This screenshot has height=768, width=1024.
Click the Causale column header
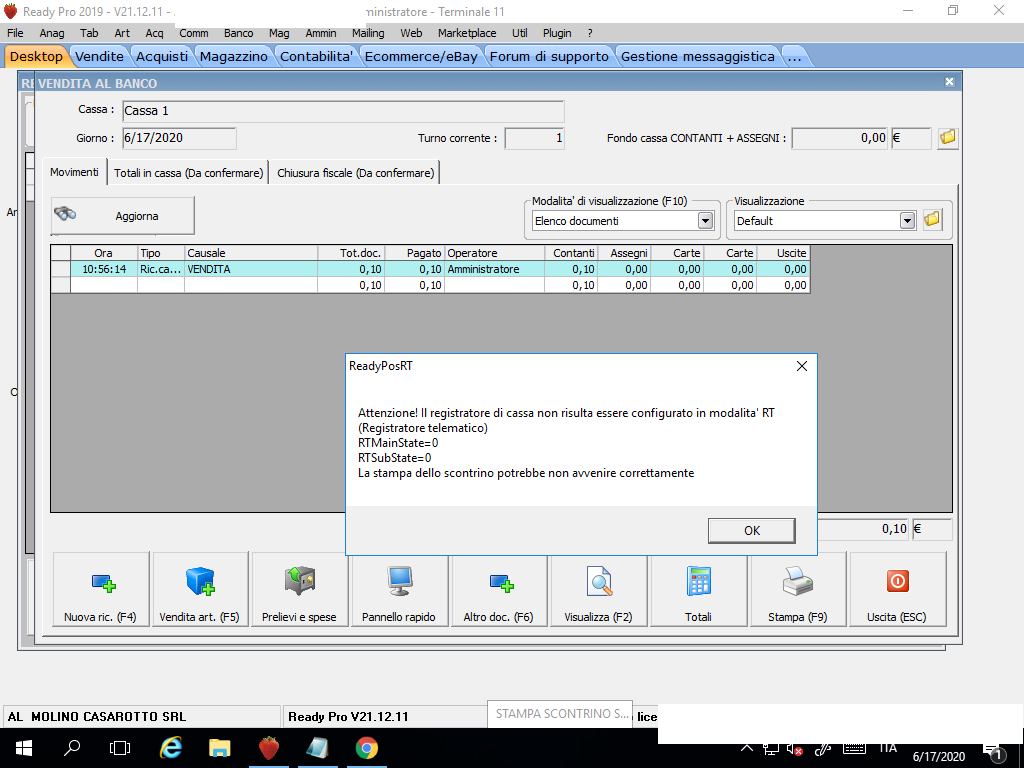click(251, 253)
